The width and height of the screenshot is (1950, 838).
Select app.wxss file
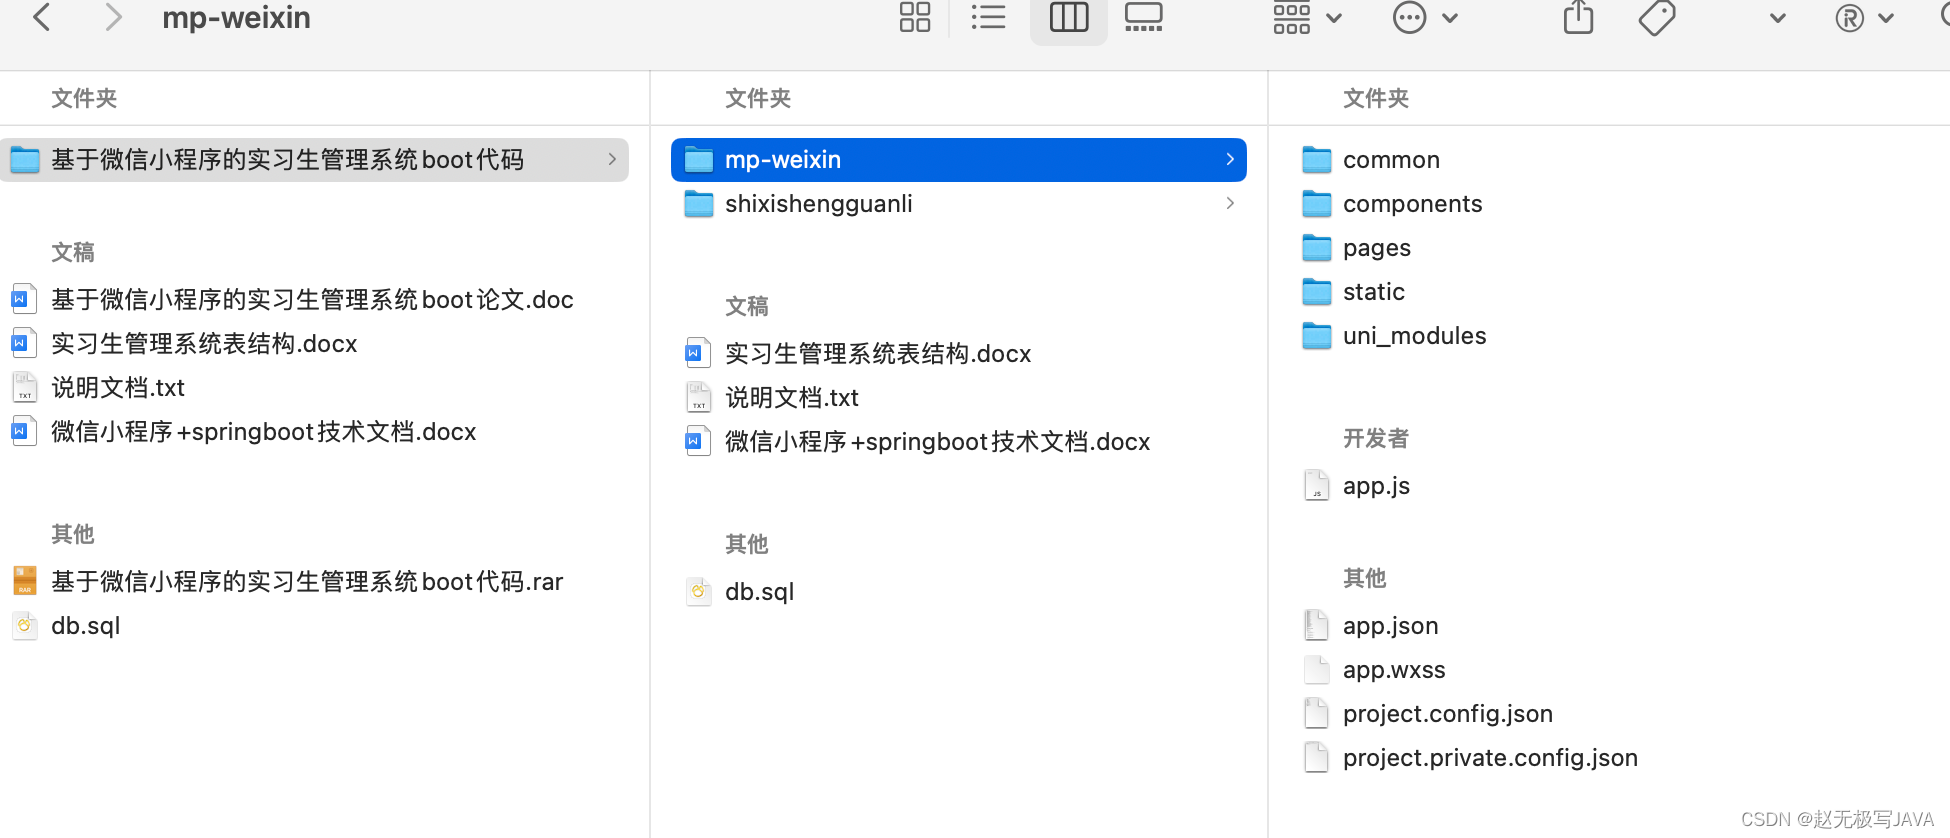(1394, 670)
